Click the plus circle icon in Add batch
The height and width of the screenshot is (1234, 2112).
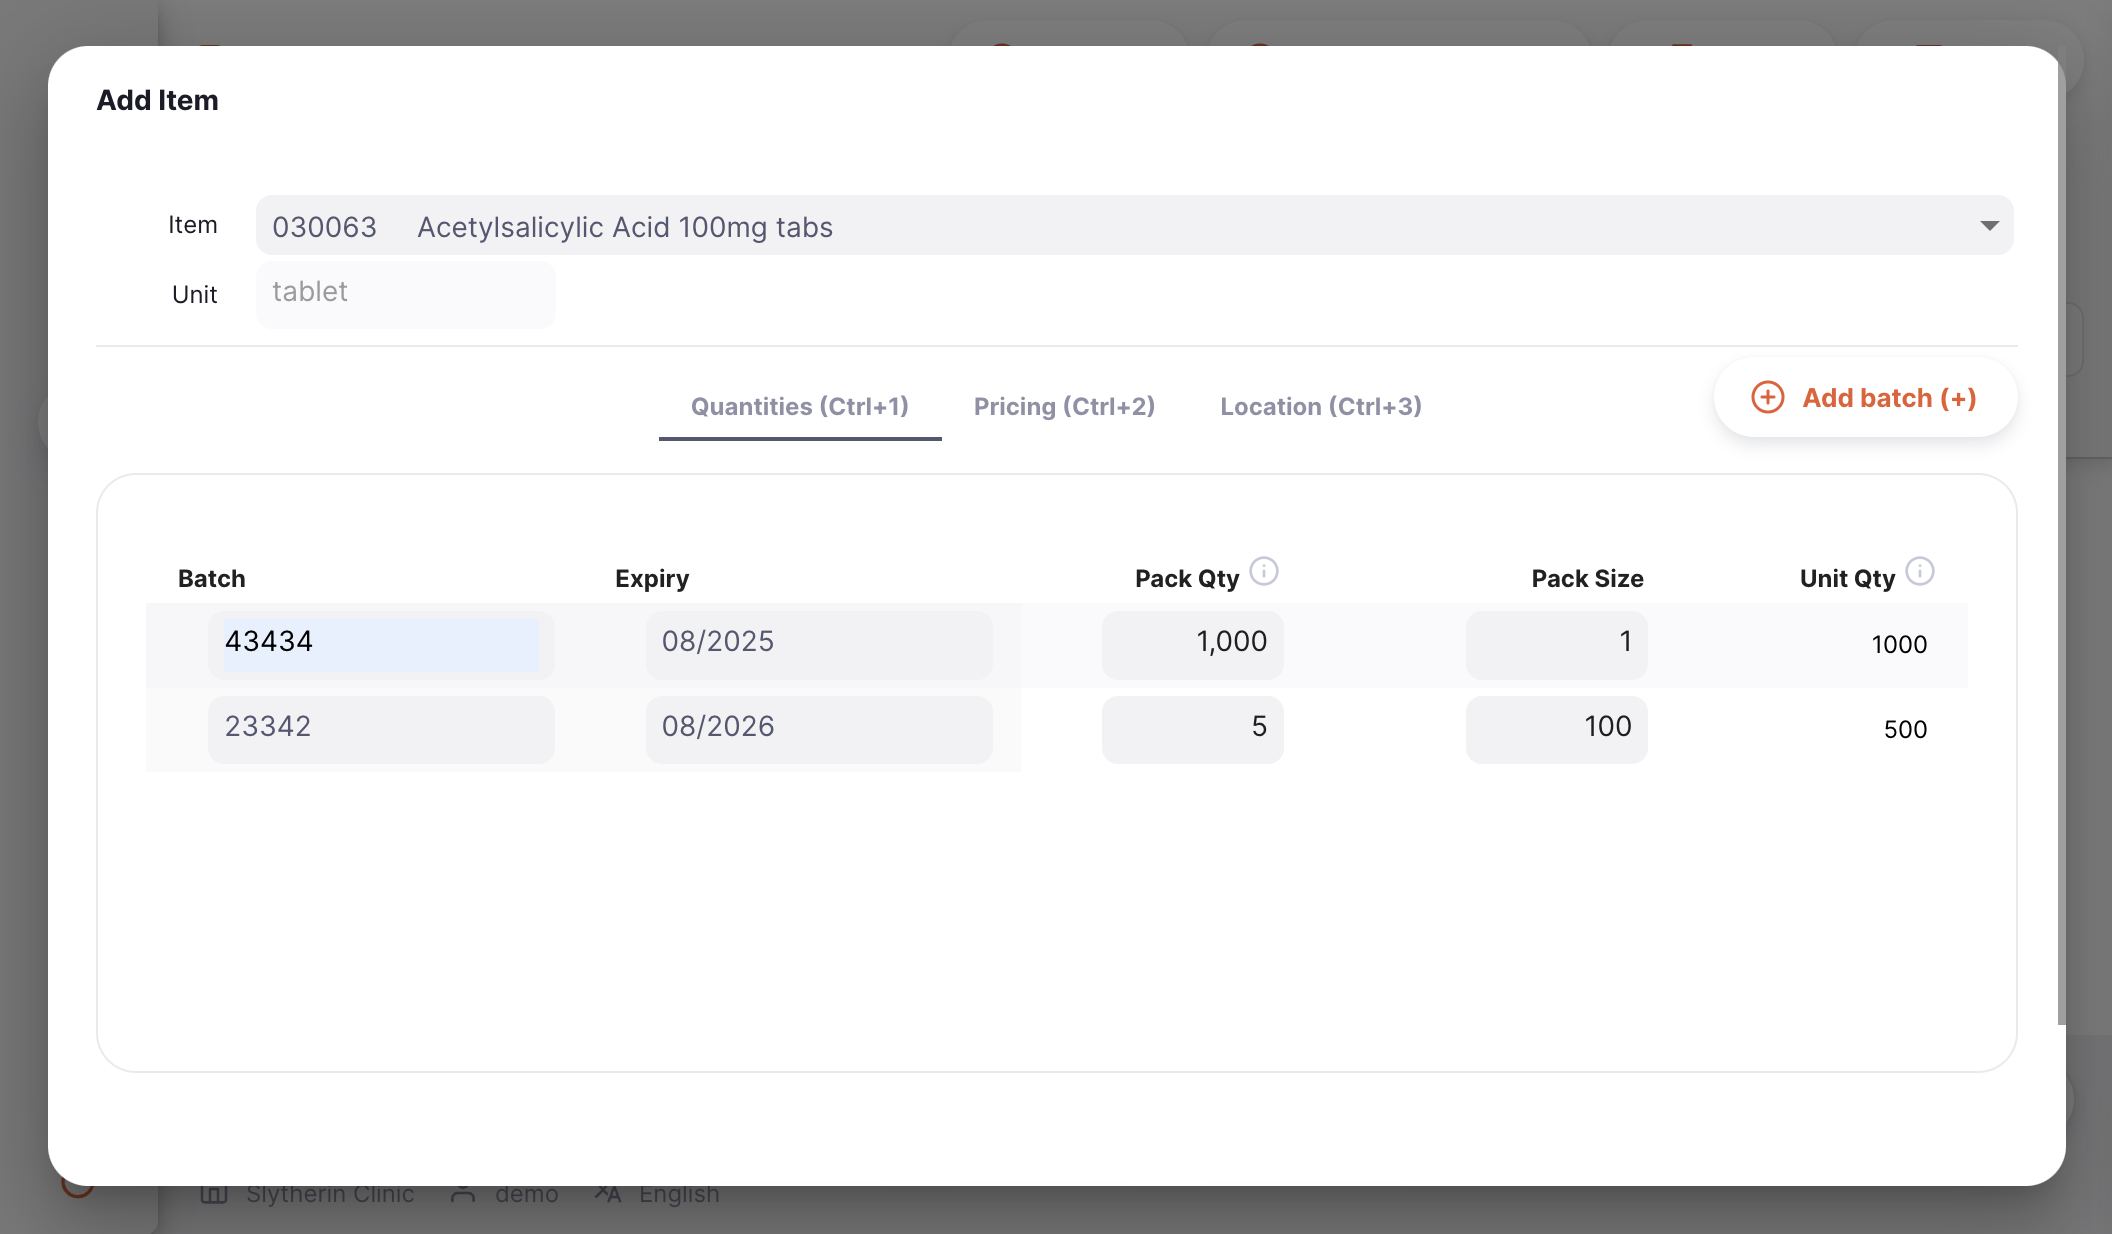click(x=1767, y=398)
